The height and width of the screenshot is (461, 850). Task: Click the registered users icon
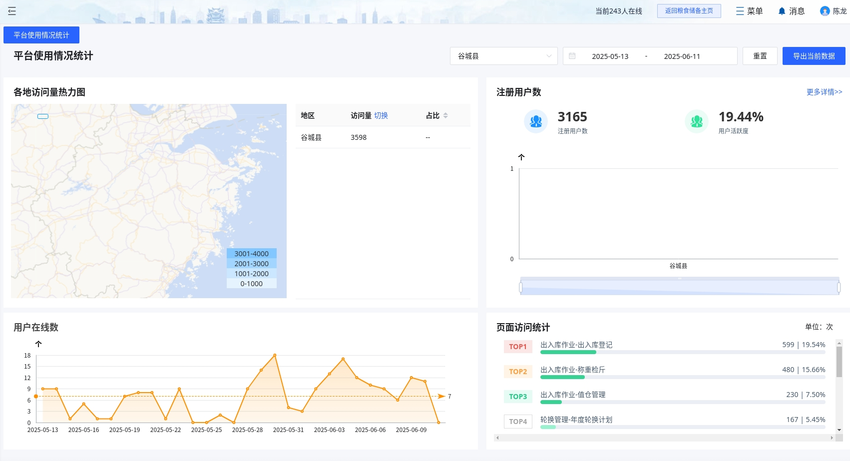[536, 121]
